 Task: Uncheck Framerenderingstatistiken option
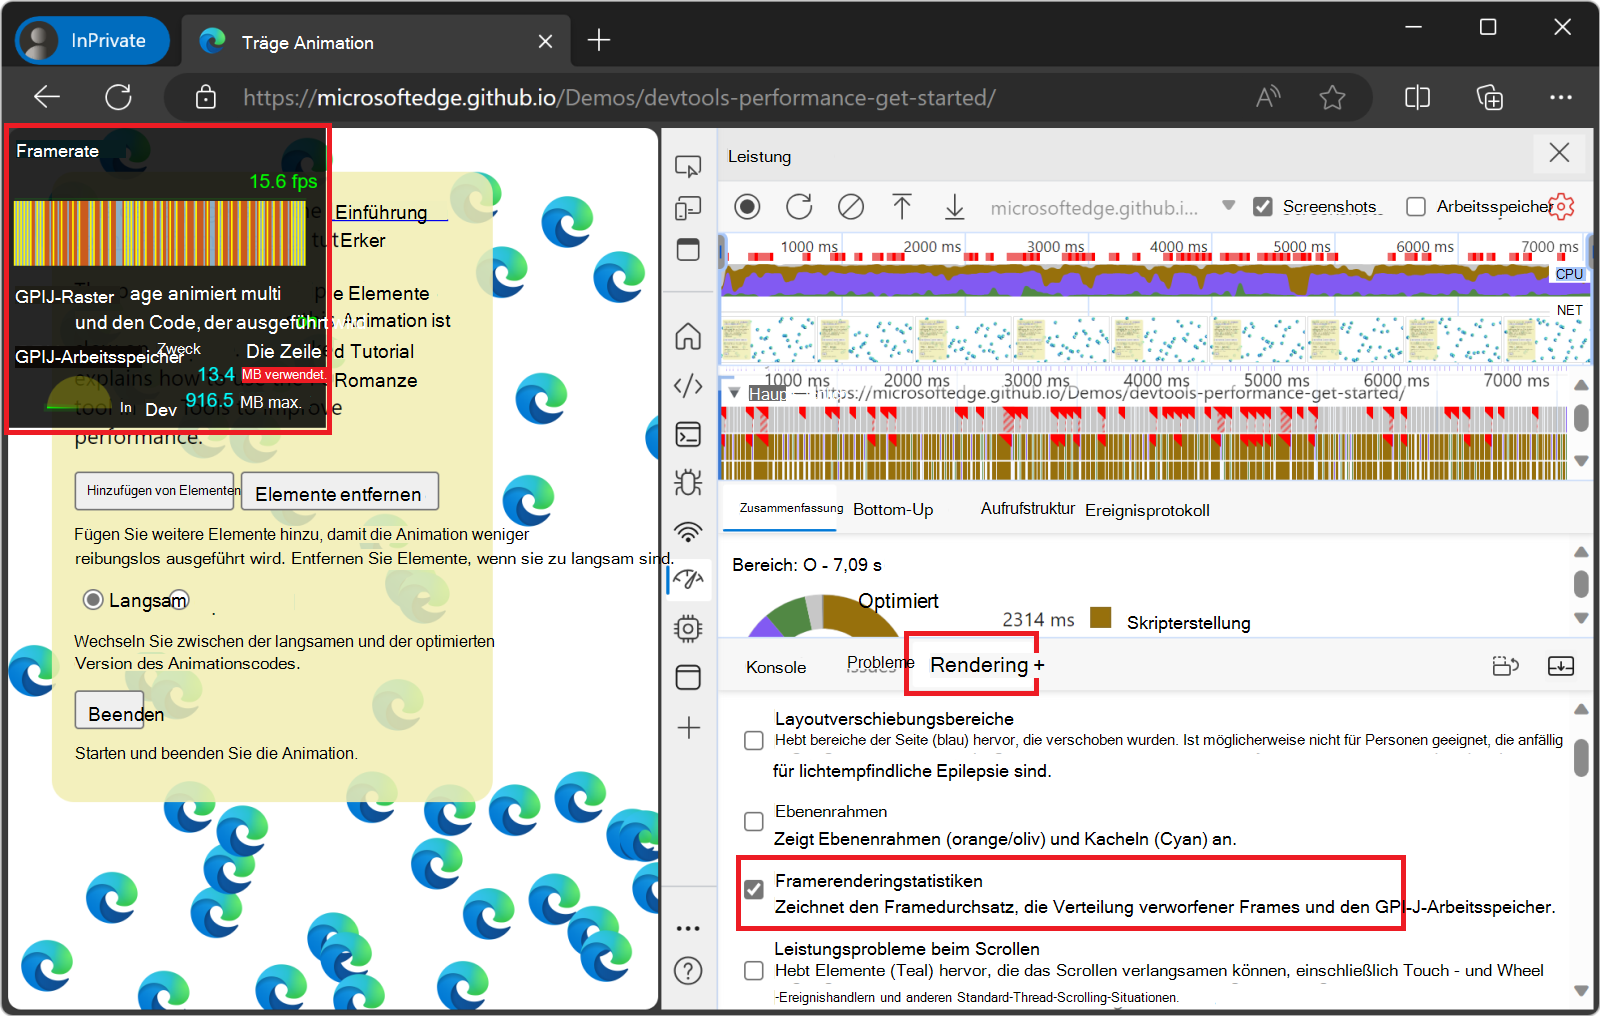coord(754,889)
